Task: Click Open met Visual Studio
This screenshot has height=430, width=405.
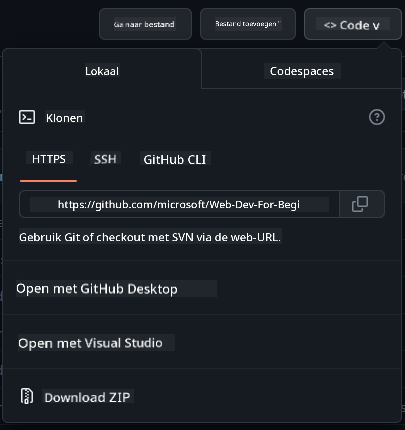Action: 90,343
